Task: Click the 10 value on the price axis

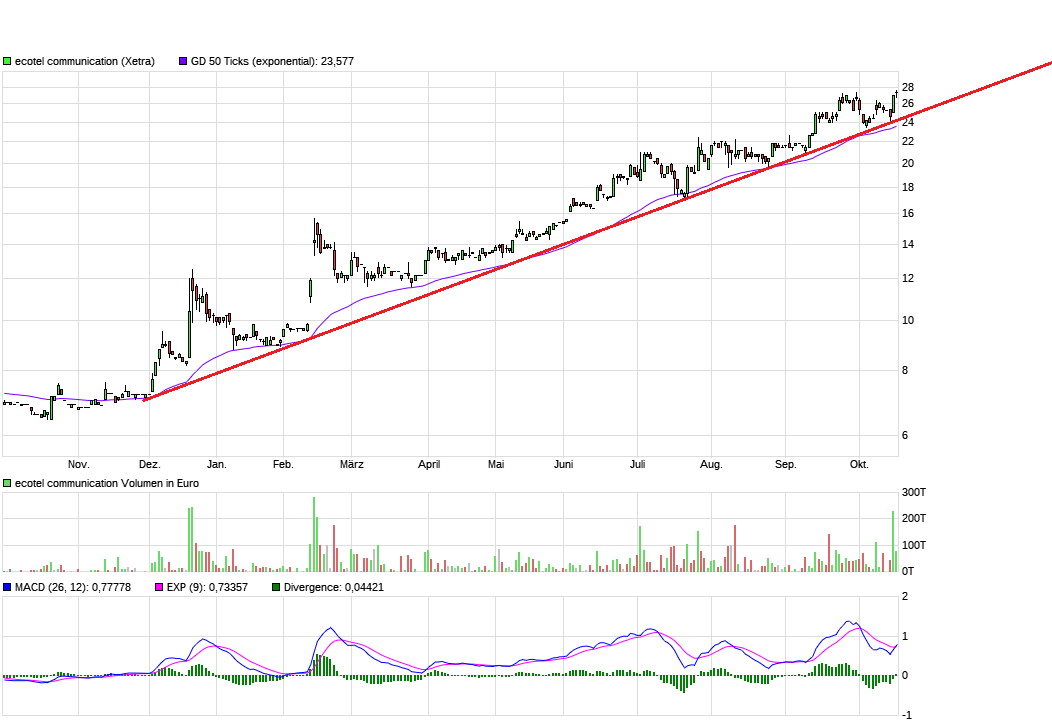Action: pyautogui.click(x=908, y=321)
